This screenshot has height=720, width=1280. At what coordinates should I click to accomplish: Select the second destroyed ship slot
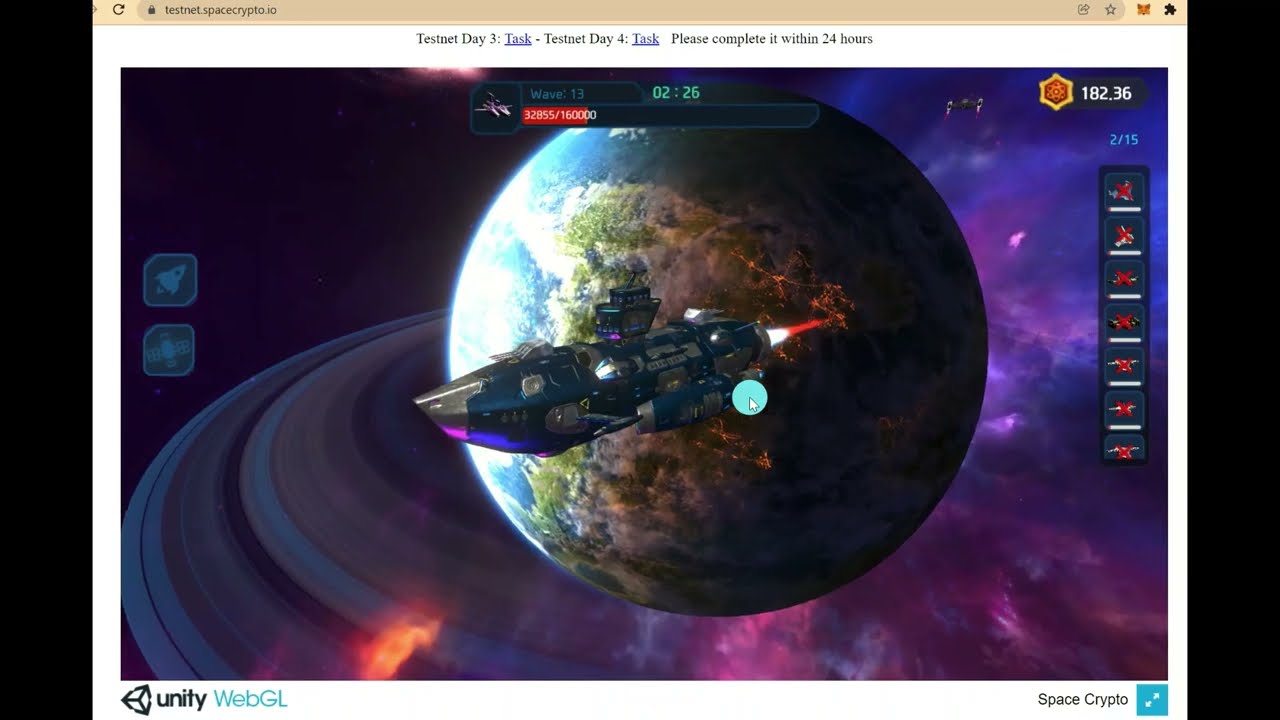1125,236
